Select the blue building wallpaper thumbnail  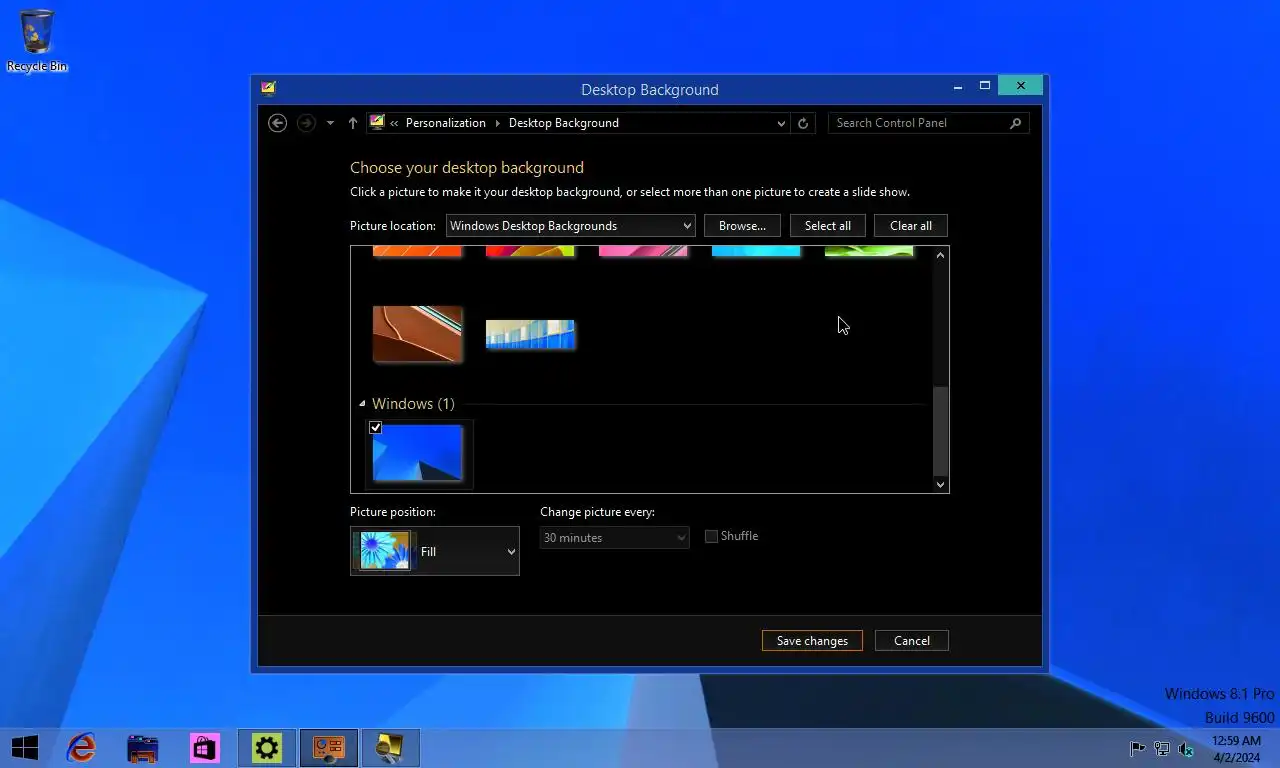click(x=530, y=334)
